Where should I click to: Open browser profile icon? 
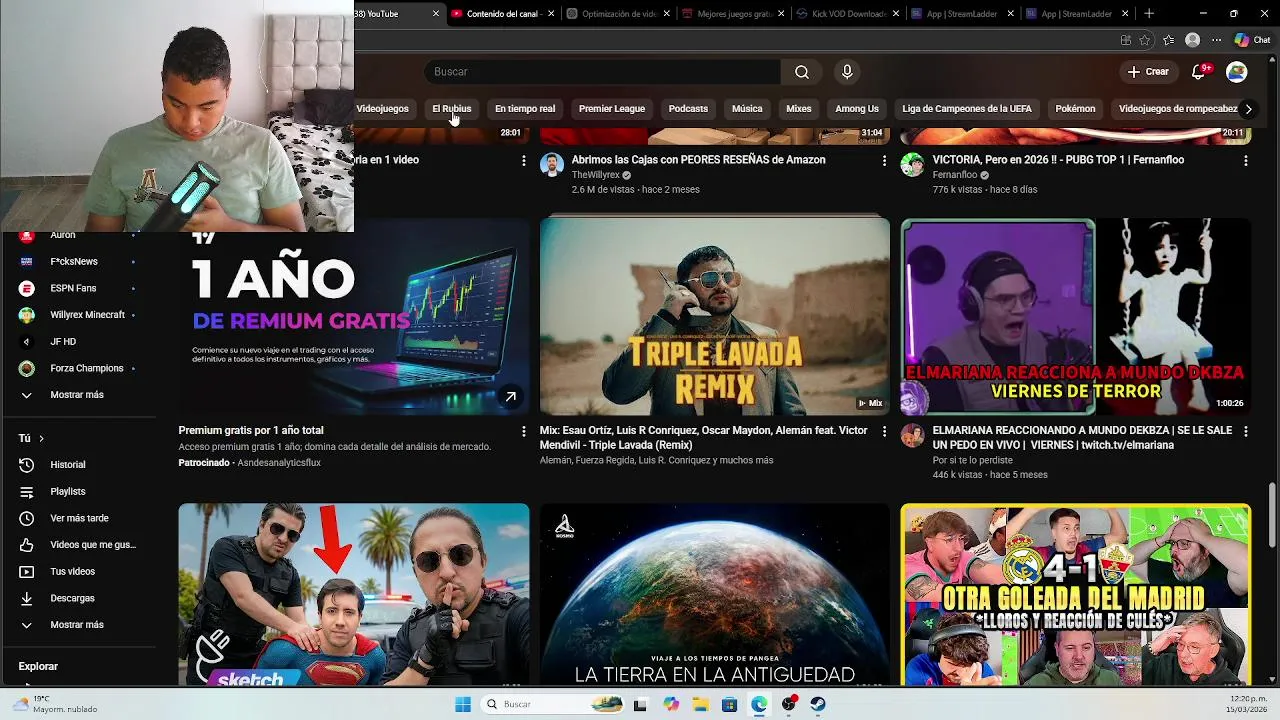click(1192, 40)
